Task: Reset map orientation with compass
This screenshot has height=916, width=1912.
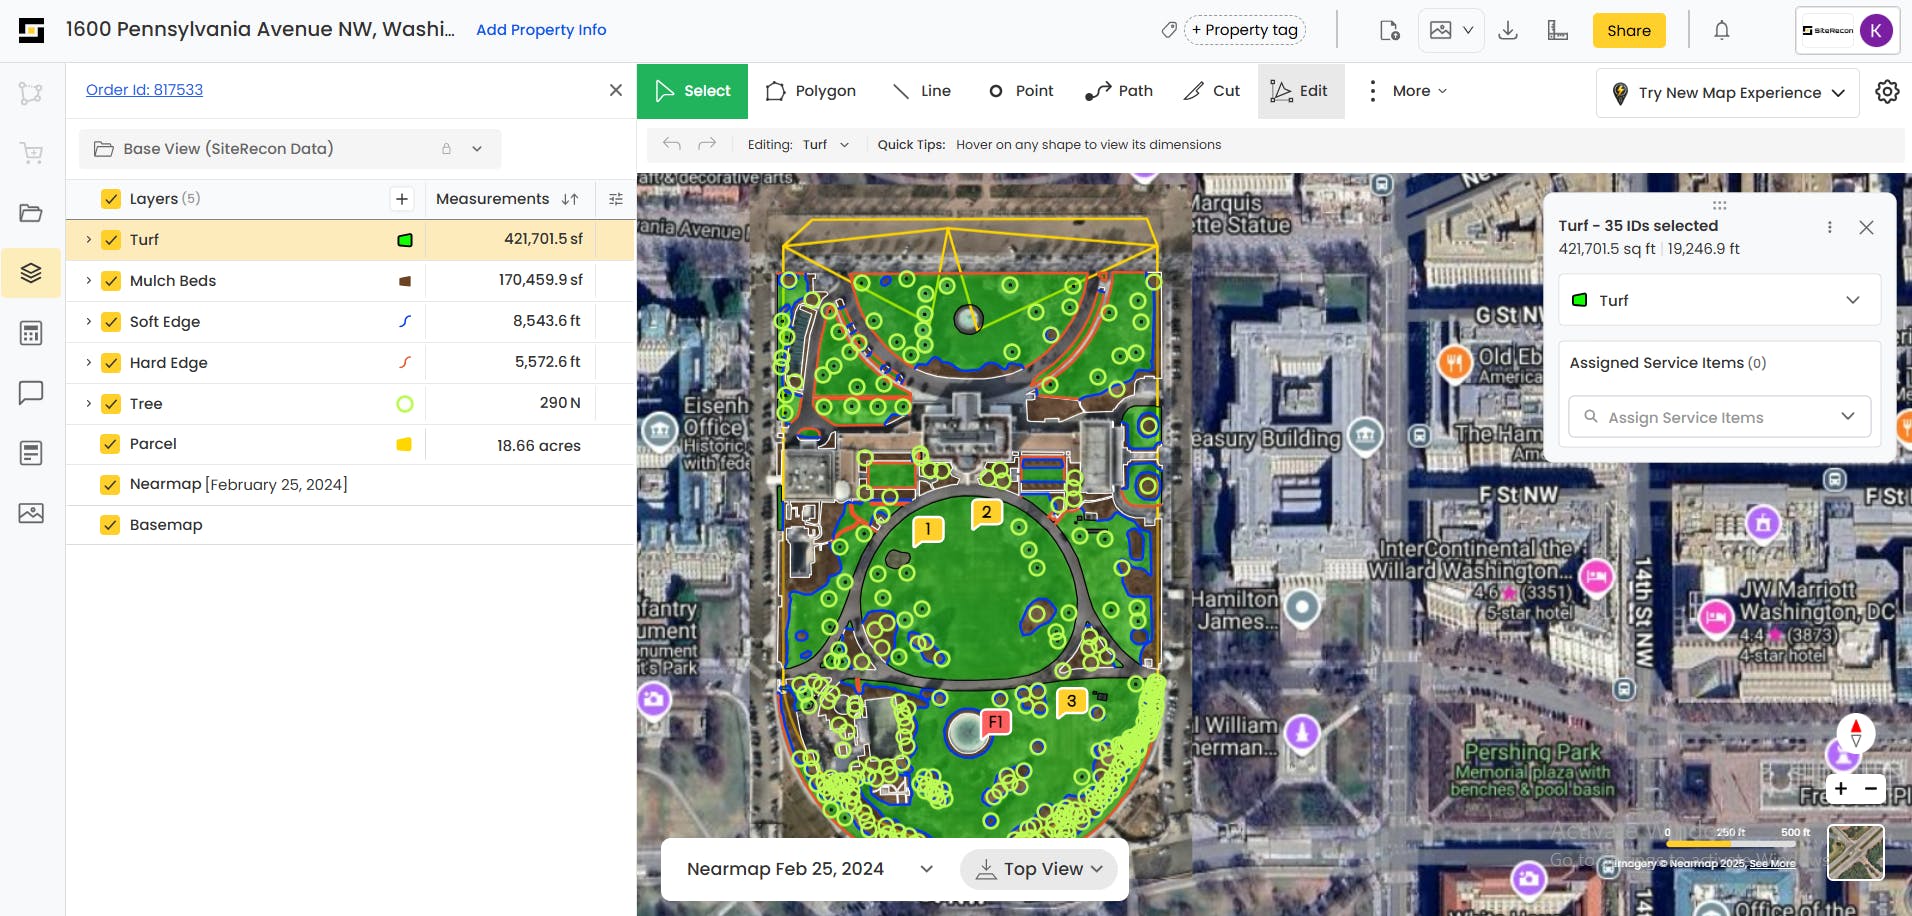Action: 1856,733
